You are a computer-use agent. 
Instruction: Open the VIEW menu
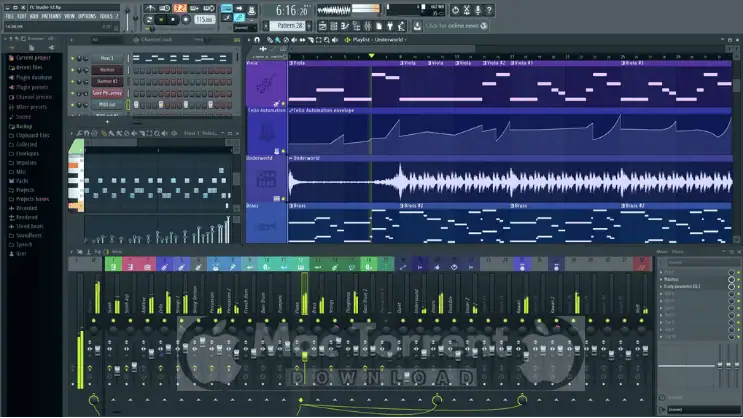coord(70,16)
